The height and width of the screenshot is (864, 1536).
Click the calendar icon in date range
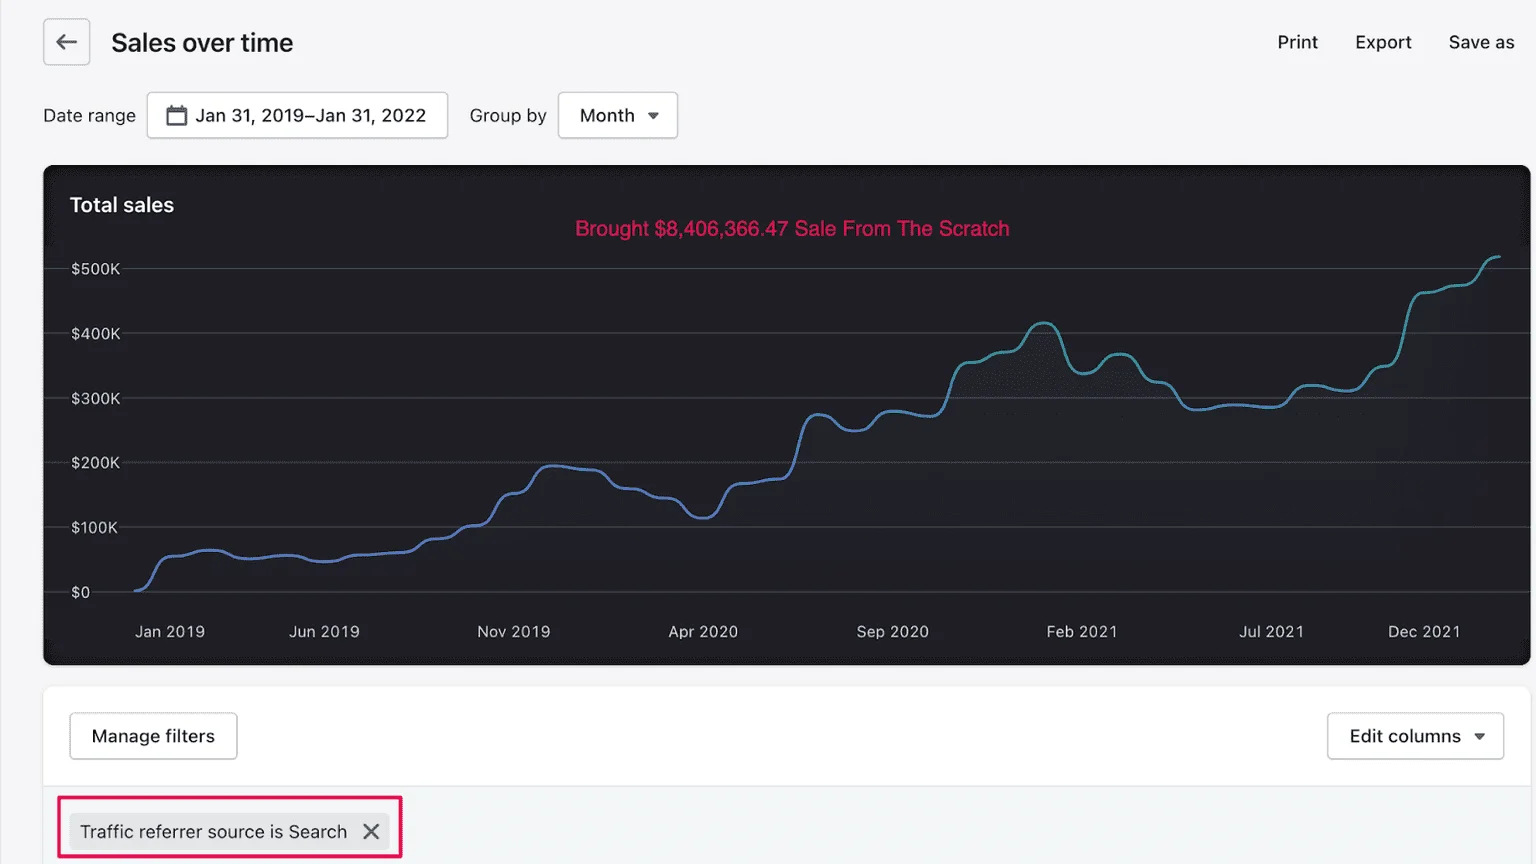tap(176, 116)
